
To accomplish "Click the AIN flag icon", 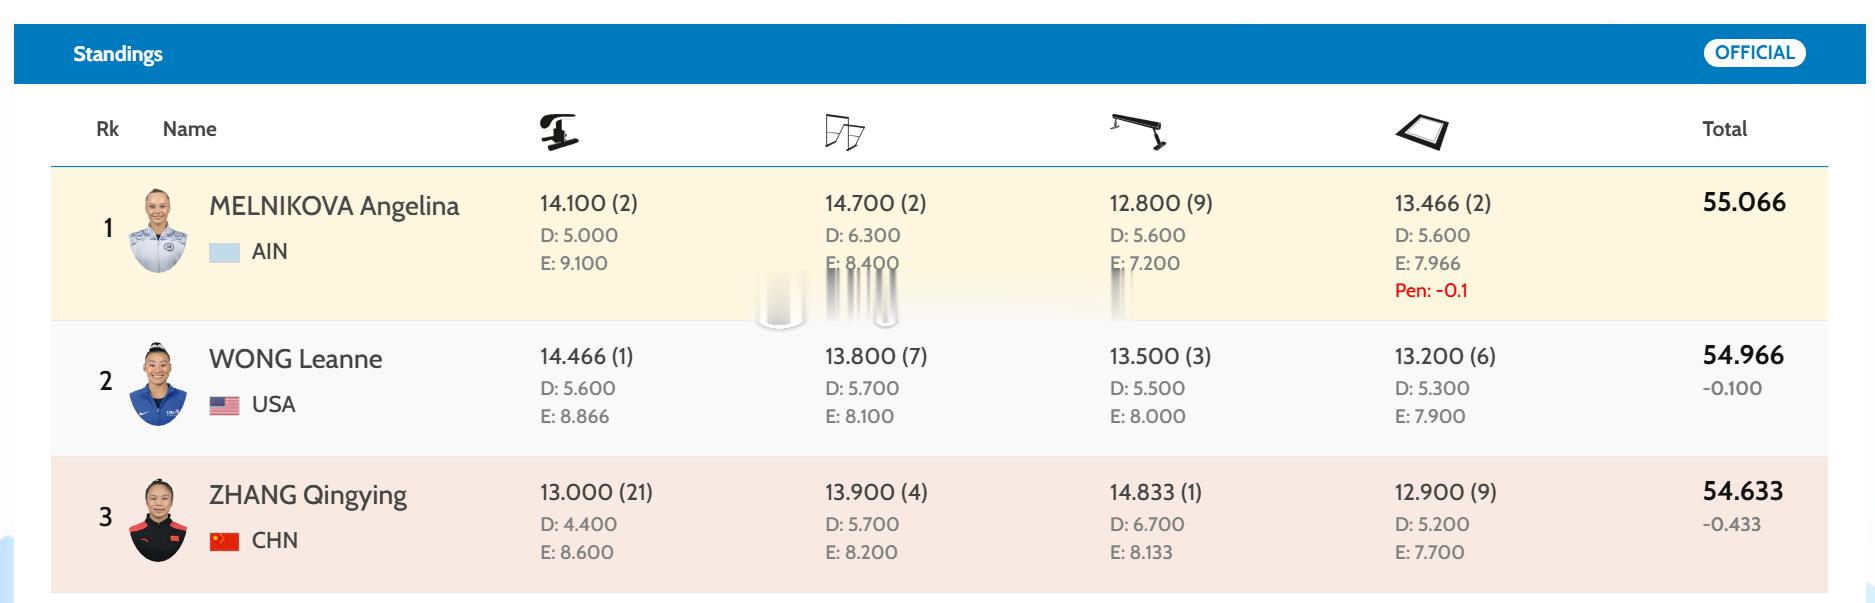I will pos(224,253).
